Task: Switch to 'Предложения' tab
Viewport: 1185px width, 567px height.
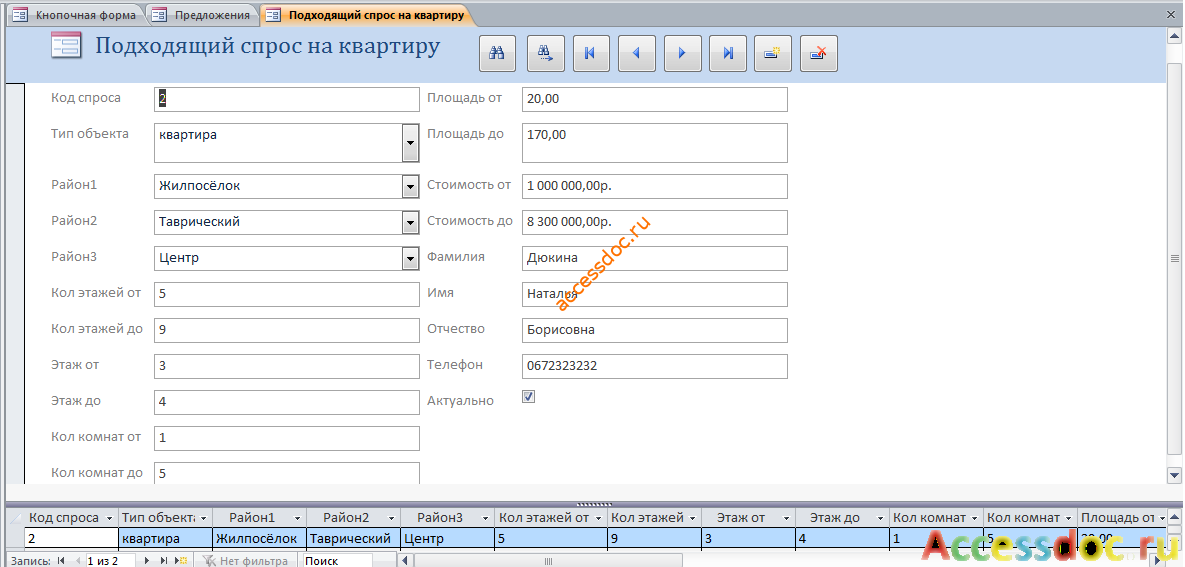Action: (x=202, y=14)
